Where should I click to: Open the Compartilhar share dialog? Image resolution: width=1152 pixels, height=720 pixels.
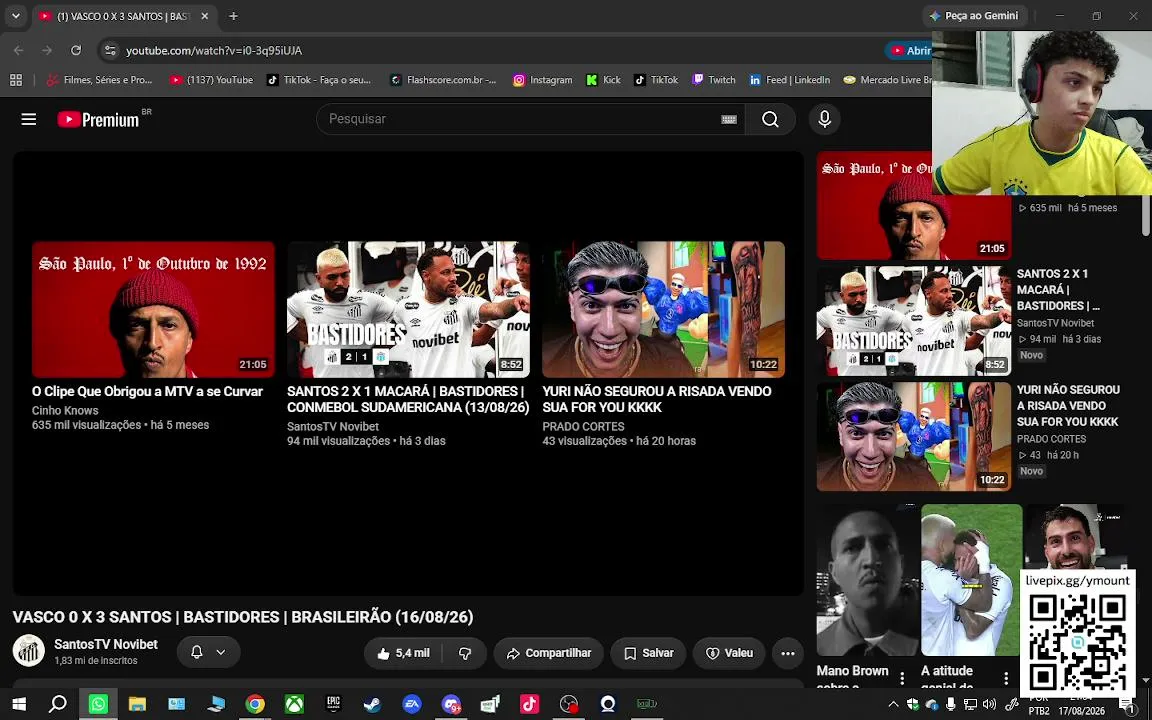[549, 653]
